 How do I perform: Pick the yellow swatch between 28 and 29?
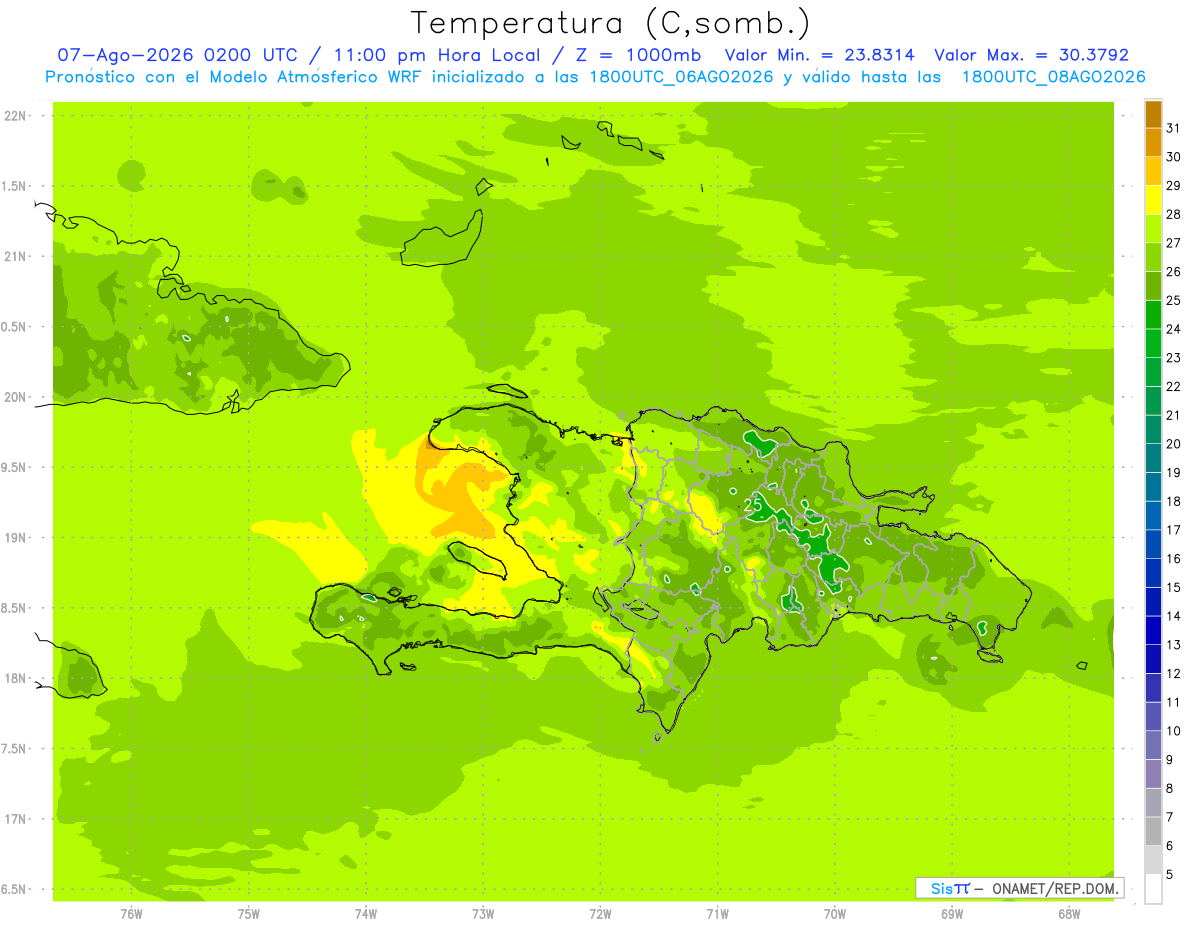pyautogui.click(x=1154, y=200)
